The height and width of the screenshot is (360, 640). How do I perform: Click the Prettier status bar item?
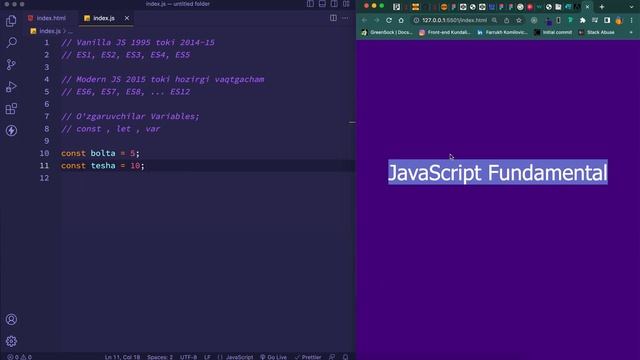pos(308,357)
